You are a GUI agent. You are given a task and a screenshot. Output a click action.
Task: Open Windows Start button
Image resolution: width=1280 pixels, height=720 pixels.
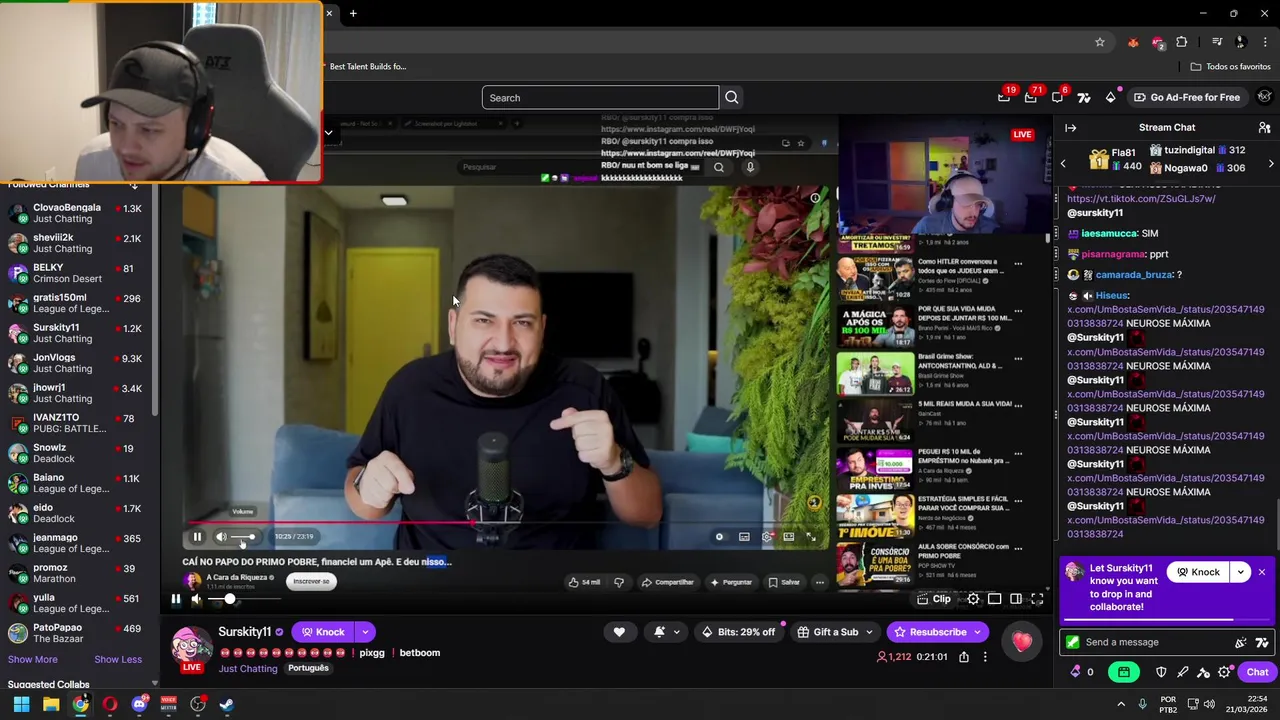coord(21,704)
